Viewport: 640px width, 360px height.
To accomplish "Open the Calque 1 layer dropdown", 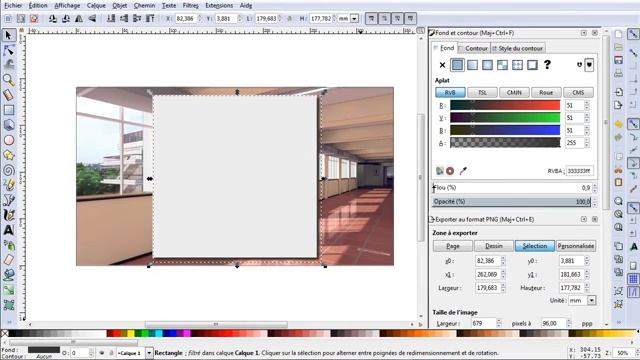I will click(149, 353).
